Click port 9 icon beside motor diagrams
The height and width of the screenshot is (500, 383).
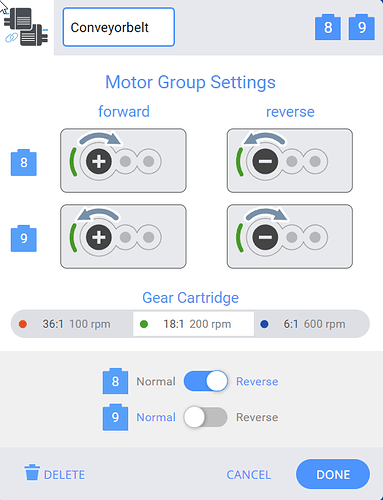coord(24,238)
